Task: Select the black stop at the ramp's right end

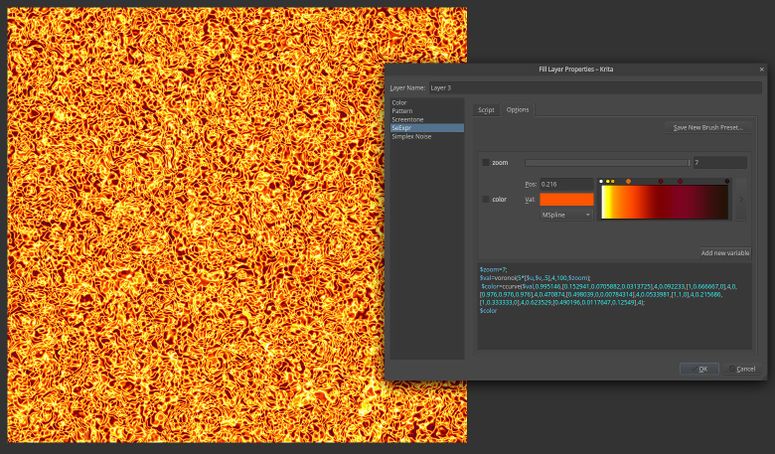Action: click(727, 182)
